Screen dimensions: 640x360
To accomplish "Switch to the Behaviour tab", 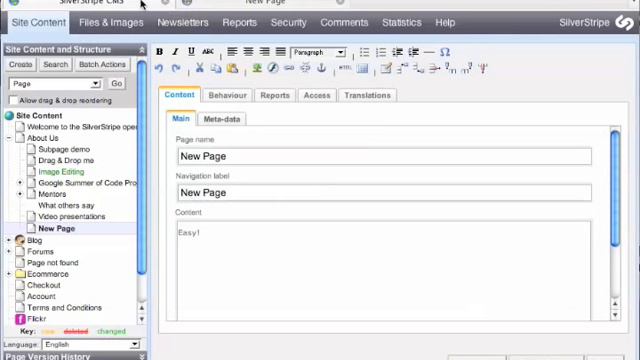I will coord(227,95).
